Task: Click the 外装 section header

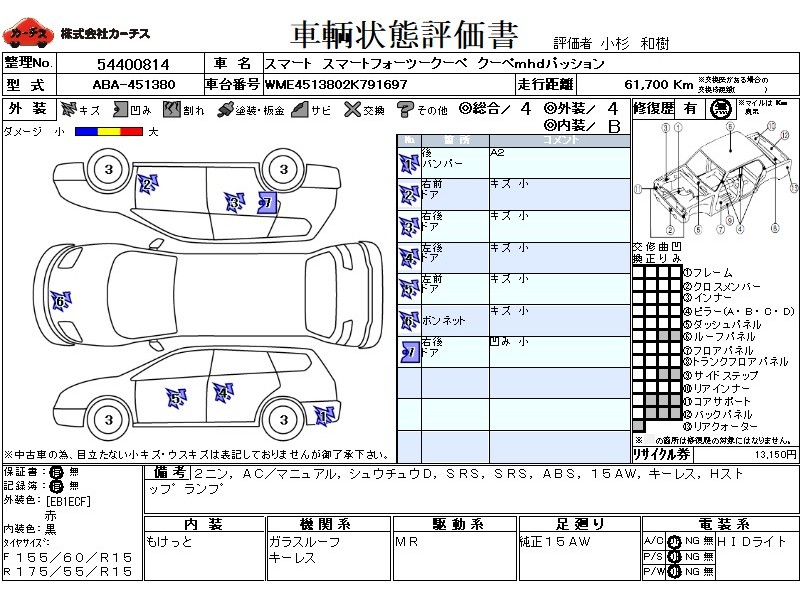Action: point(28,109)
